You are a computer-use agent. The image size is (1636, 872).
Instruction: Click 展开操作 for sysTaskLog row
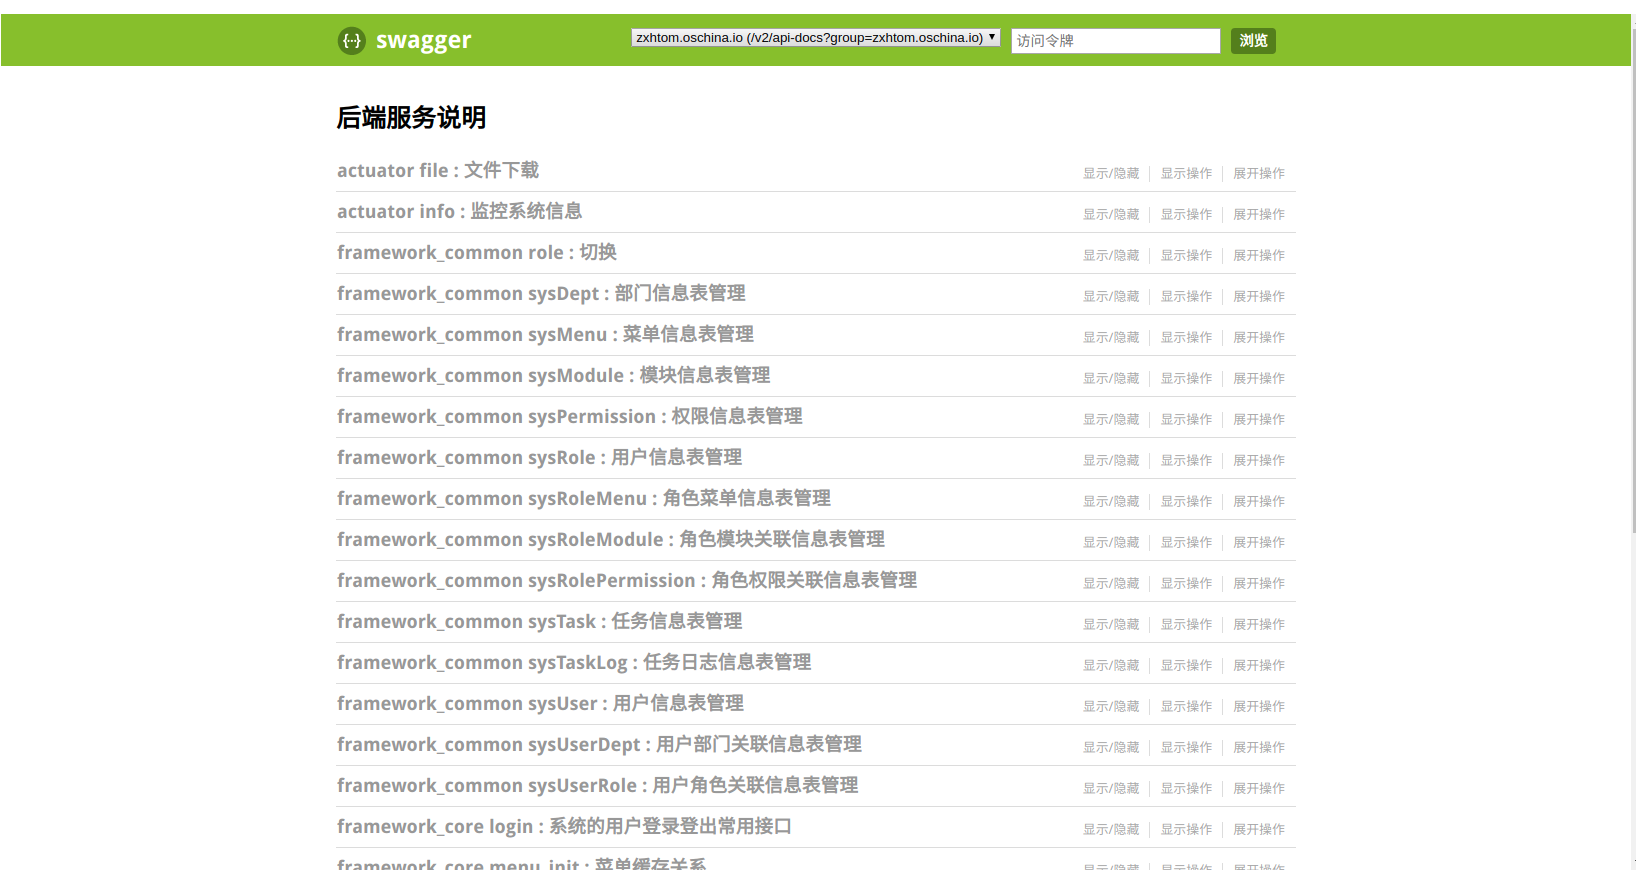pos(1258,666)
